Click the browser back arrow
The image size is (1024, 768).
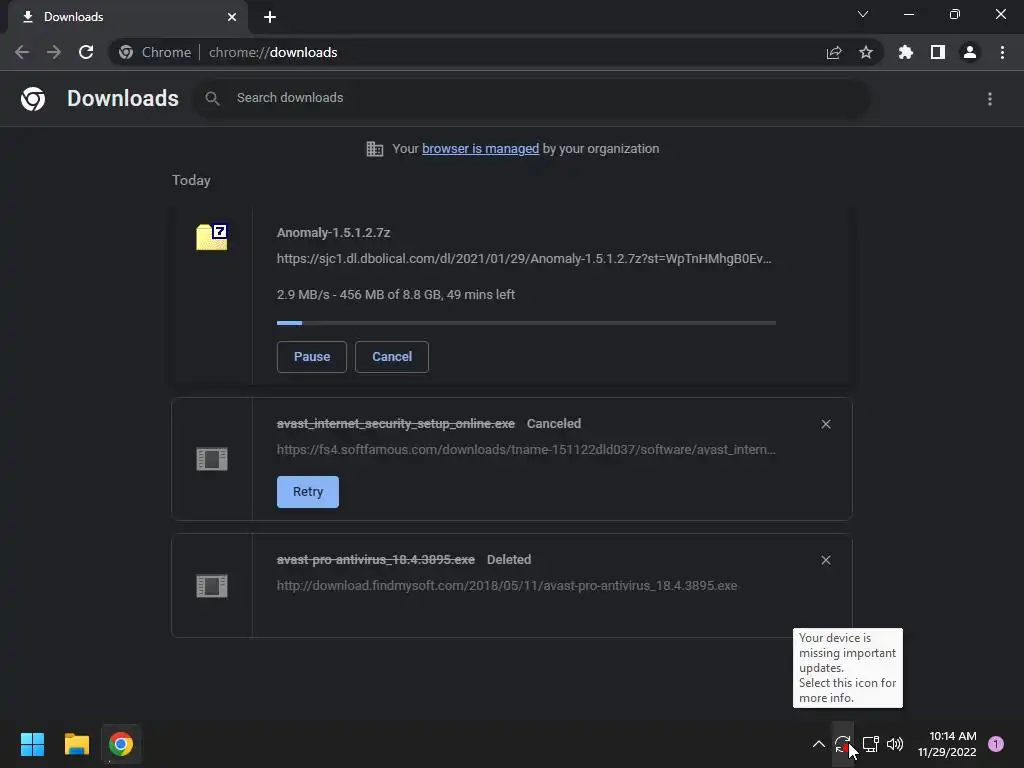click(x=22, y=52)
